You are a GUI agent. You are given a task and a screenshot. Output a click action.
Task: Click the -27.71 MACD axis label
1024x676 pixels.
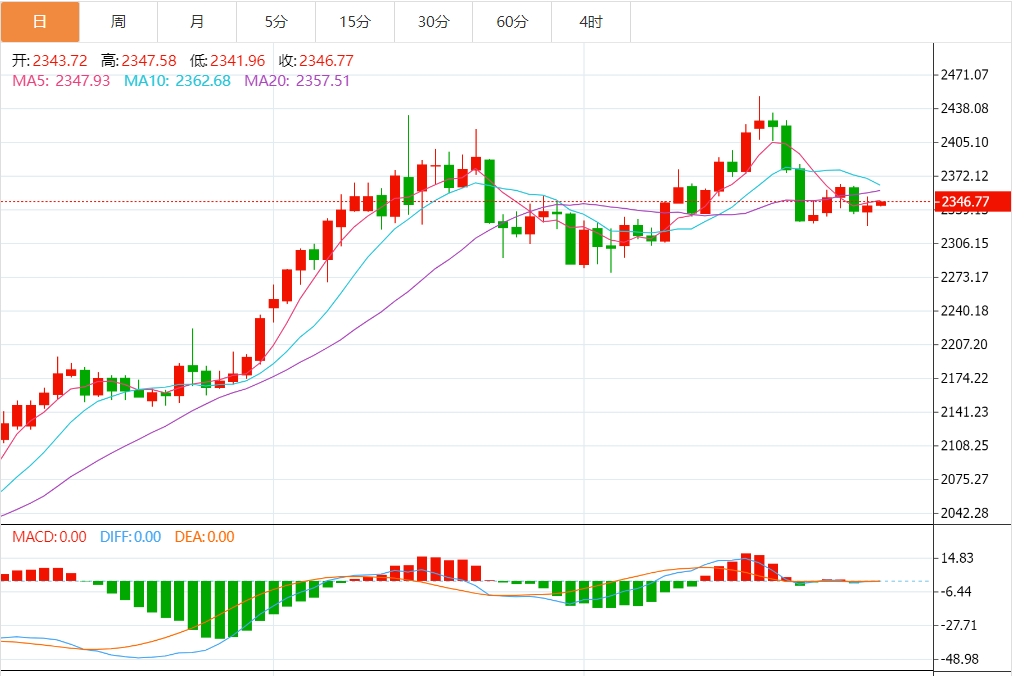tap(959, 626)
